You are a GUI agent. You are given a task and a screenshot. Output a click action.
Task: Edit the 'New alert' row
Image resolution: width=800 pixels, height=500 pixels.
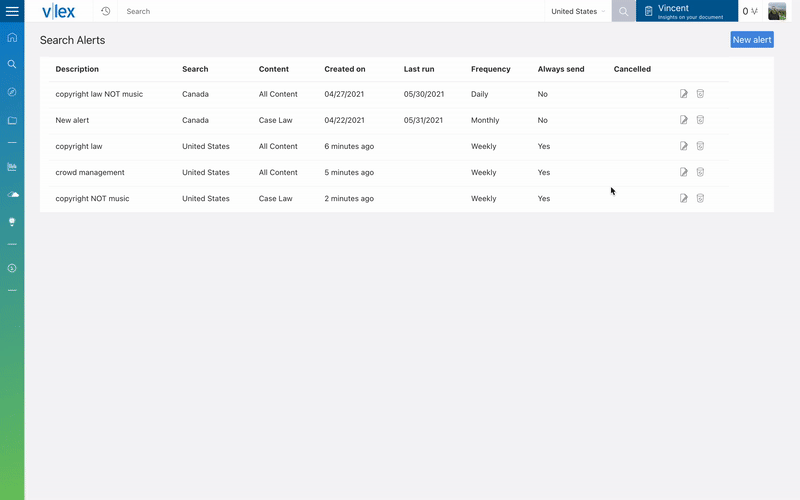tap(684, 120)
